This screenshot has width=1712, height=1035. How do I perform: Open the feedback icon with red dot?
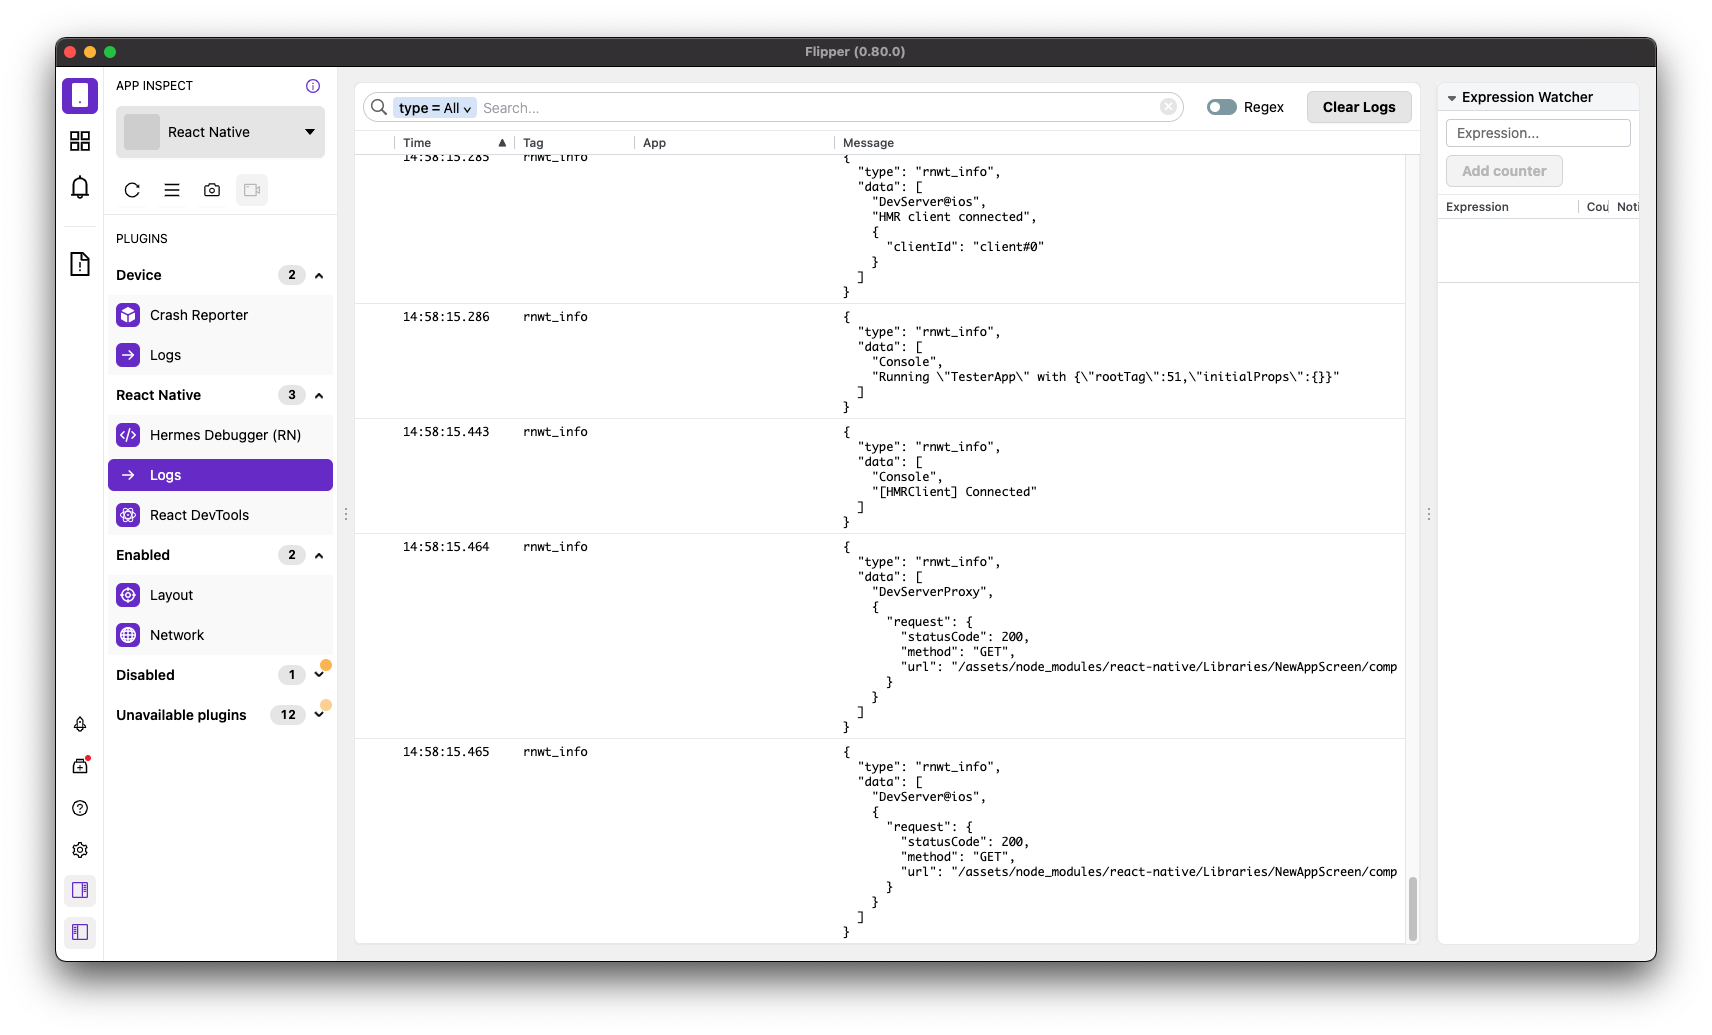tap(80, 766)
